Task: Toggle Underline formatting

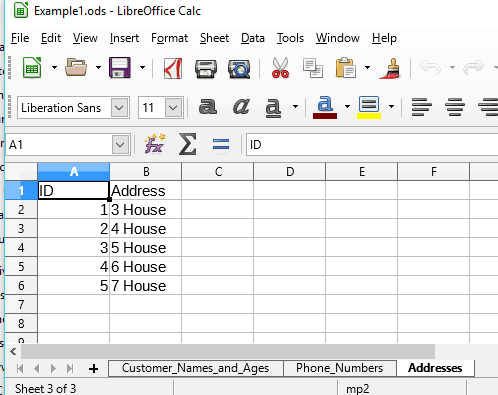Action: tap(273, 107)
